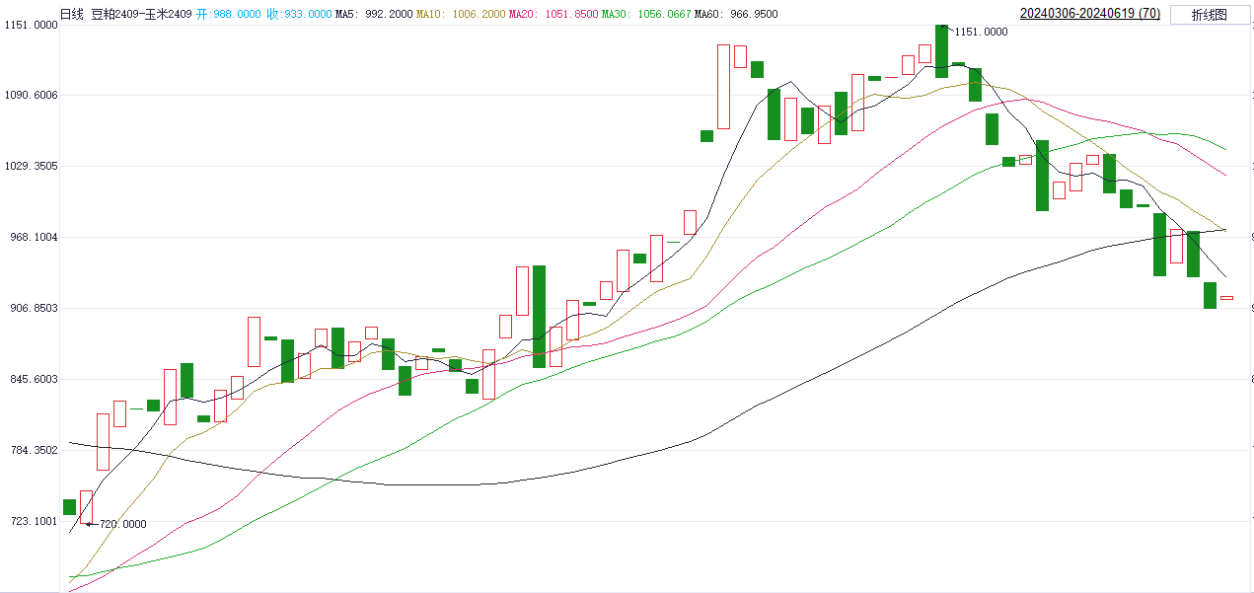Click the 845.6003 y-axis label

pos(30,379)
